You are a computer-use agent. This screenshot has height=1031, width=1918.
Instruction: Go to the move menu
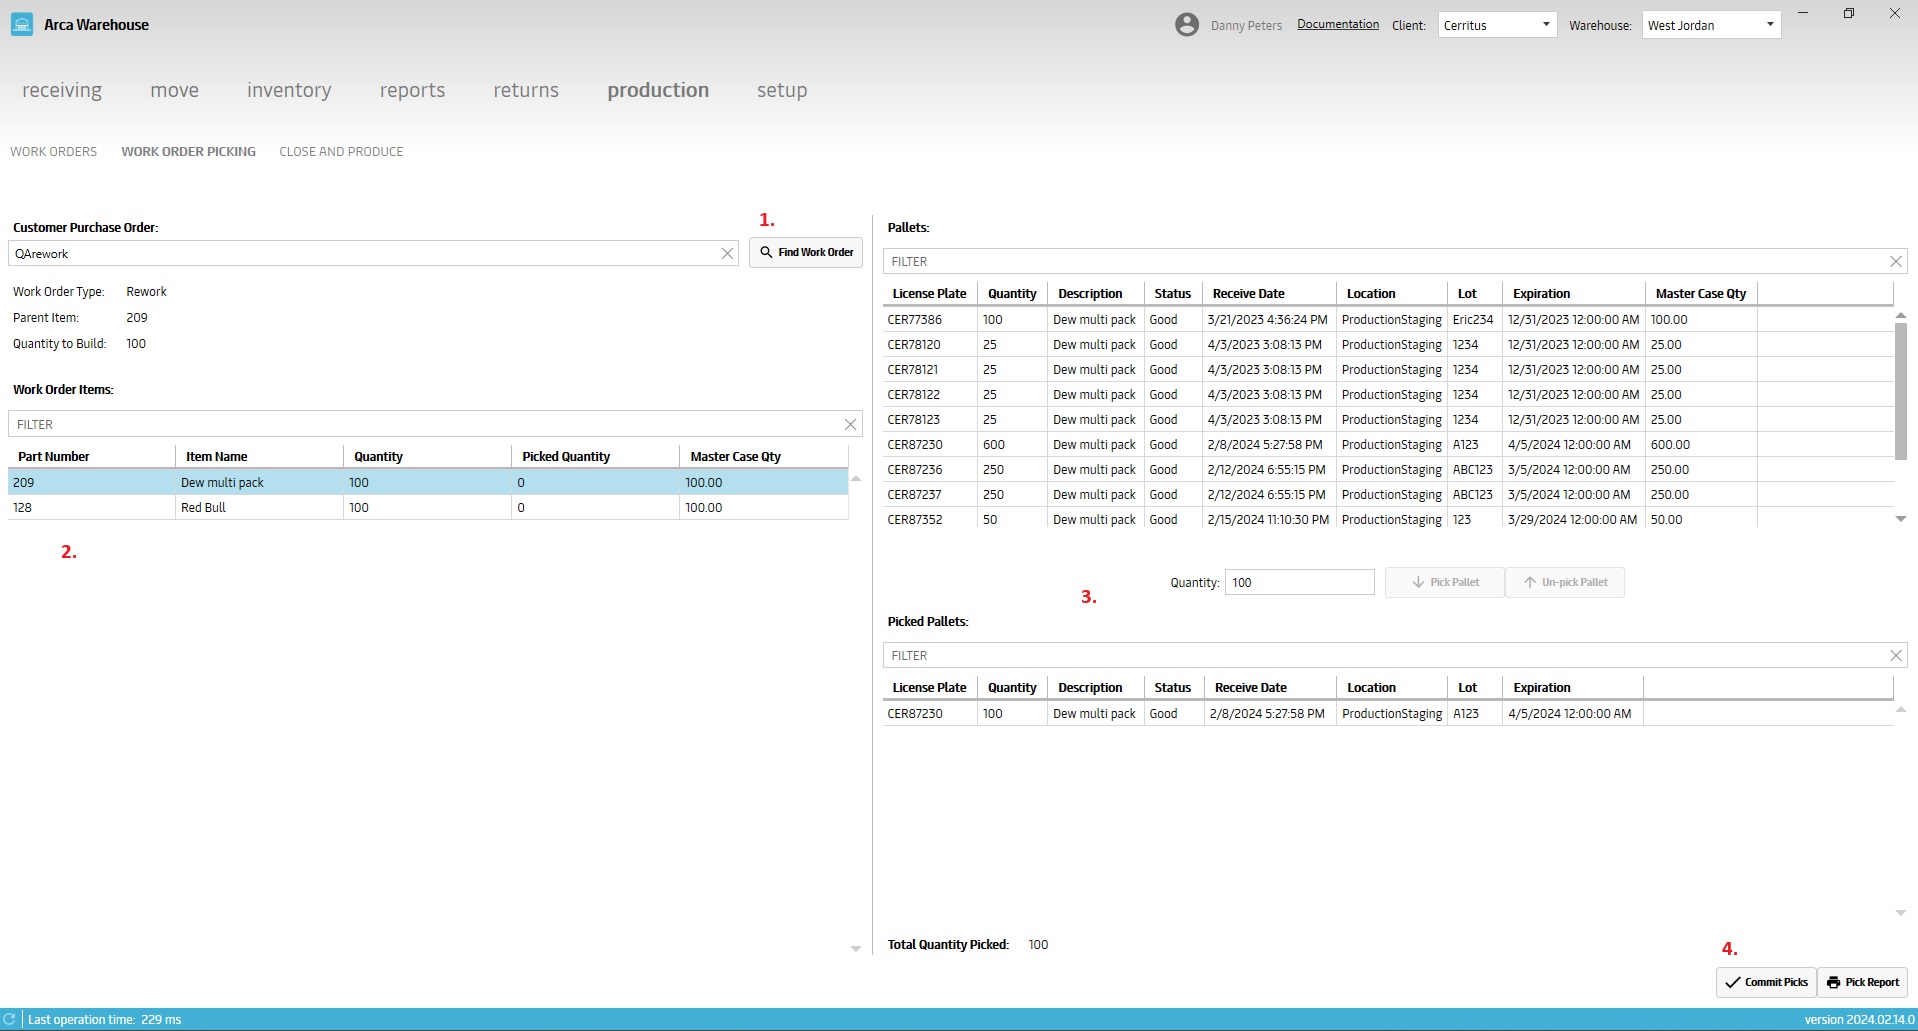tap(174, 90)
